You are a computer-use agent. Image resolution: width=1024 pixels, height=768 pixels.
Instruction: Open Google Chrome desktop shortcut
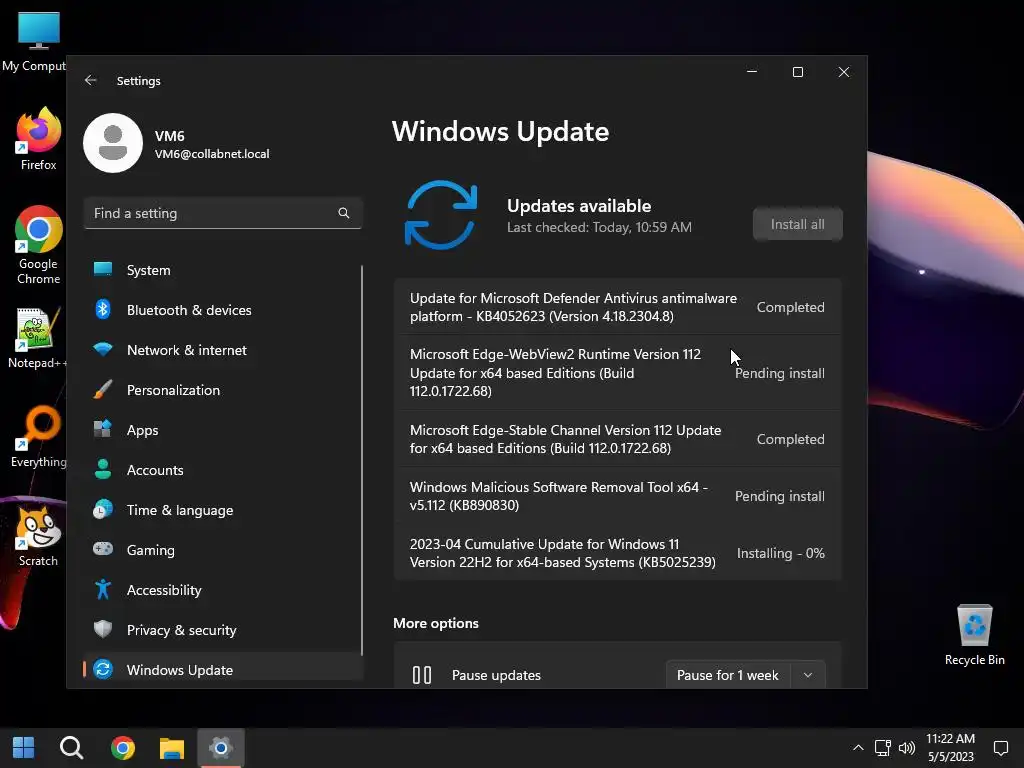click(38, 246)
